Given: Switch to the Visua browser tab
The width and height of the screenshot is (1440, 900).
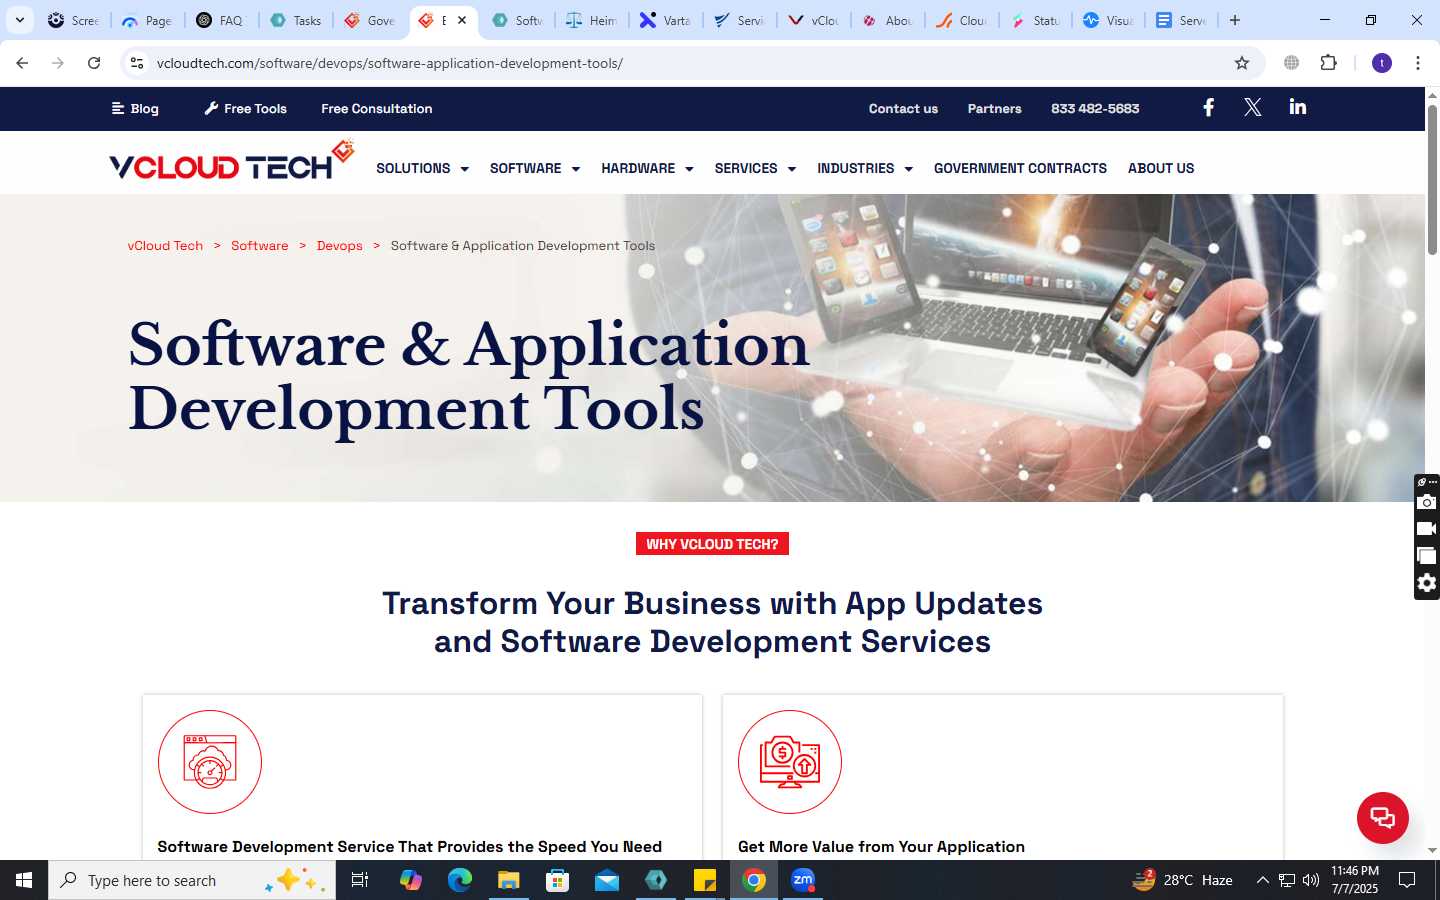Looking at the screenshot, I should 1109,20.
